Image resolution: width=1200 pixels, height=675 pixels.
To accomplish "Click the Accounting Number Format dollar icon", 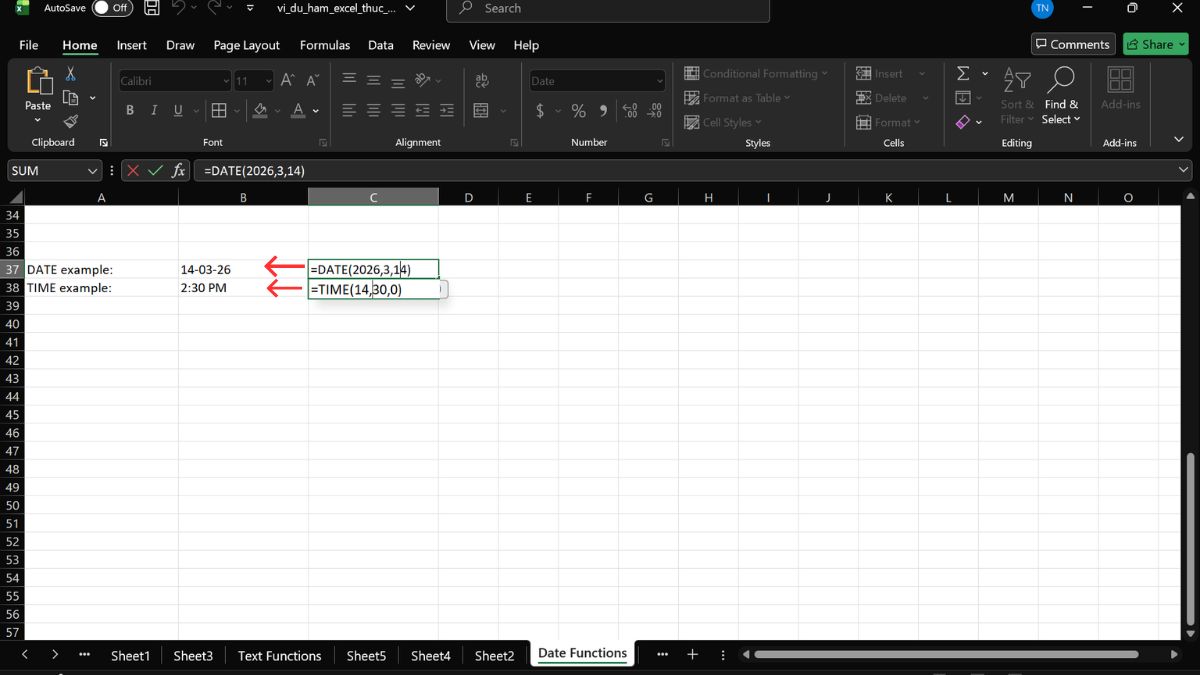I will click(x=540, y=111).
